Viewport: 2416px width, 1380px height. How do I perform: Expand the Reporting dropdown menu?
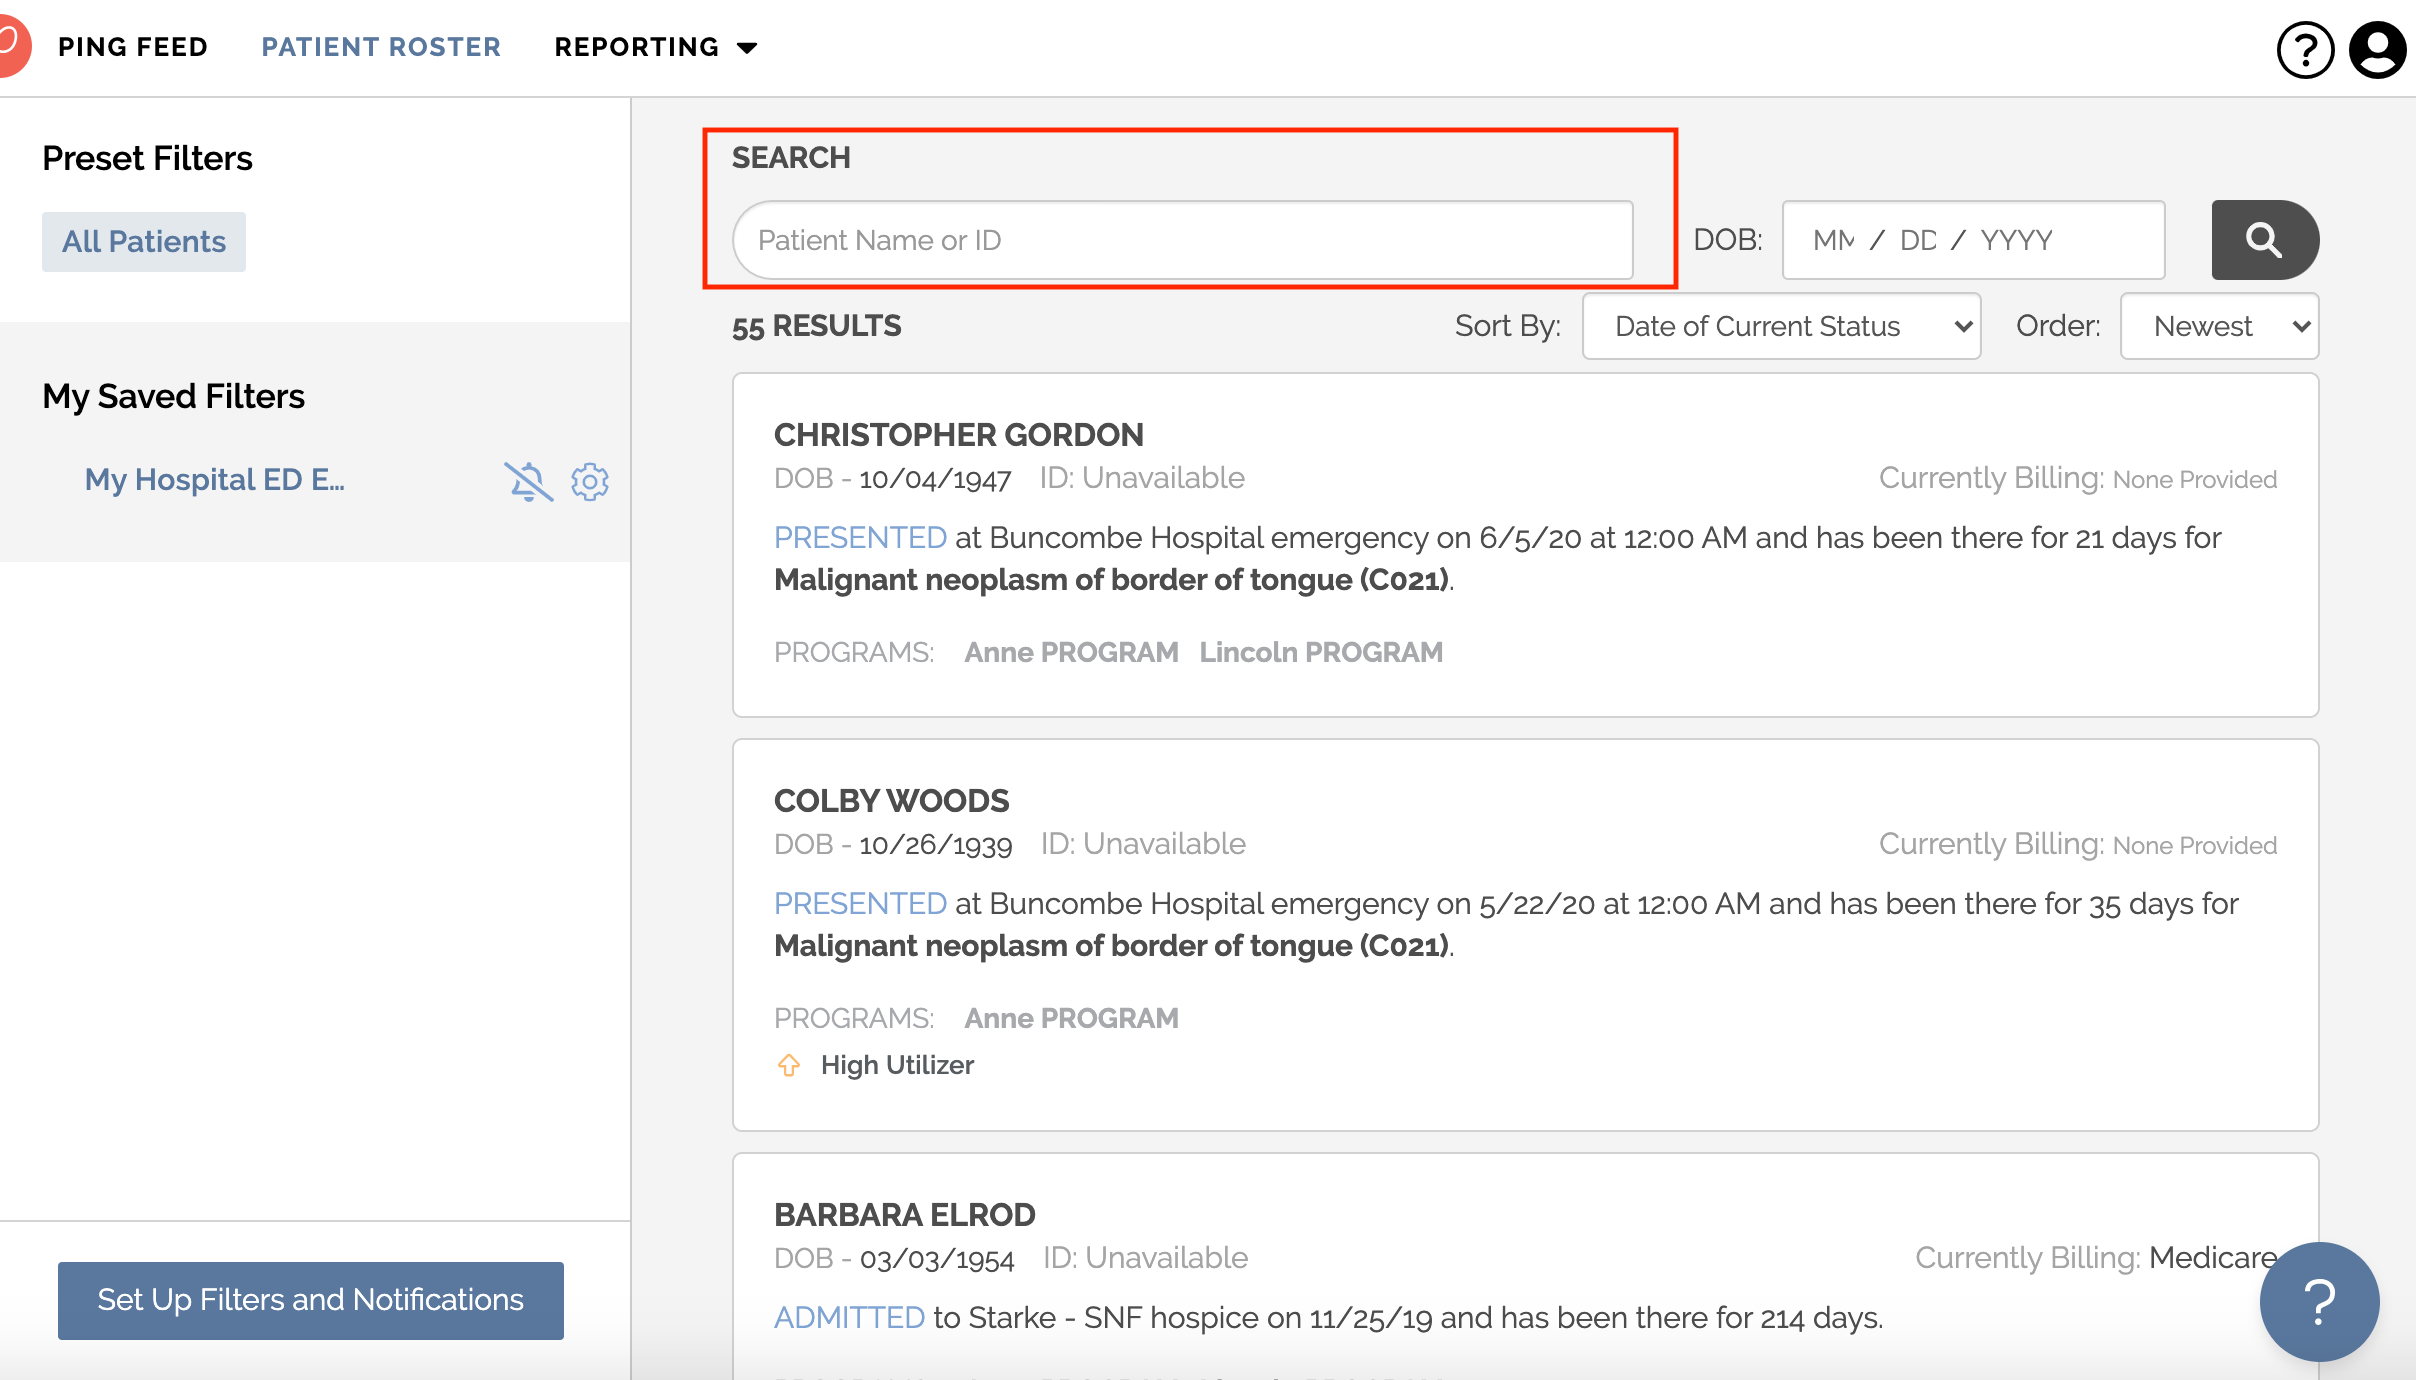coord(656,47)
